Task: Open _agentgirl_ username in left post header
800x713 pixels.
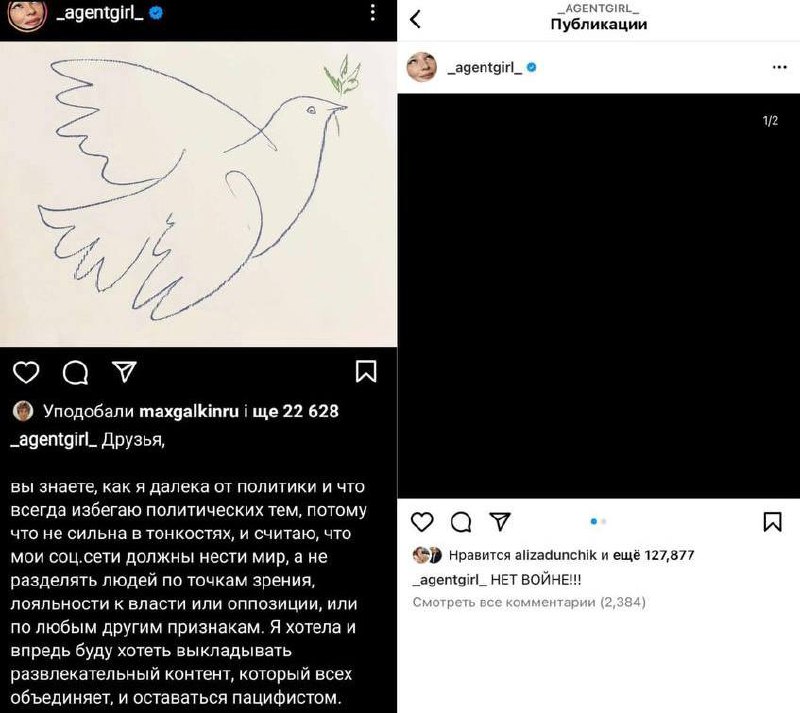Action: click(x=100, y=12)
